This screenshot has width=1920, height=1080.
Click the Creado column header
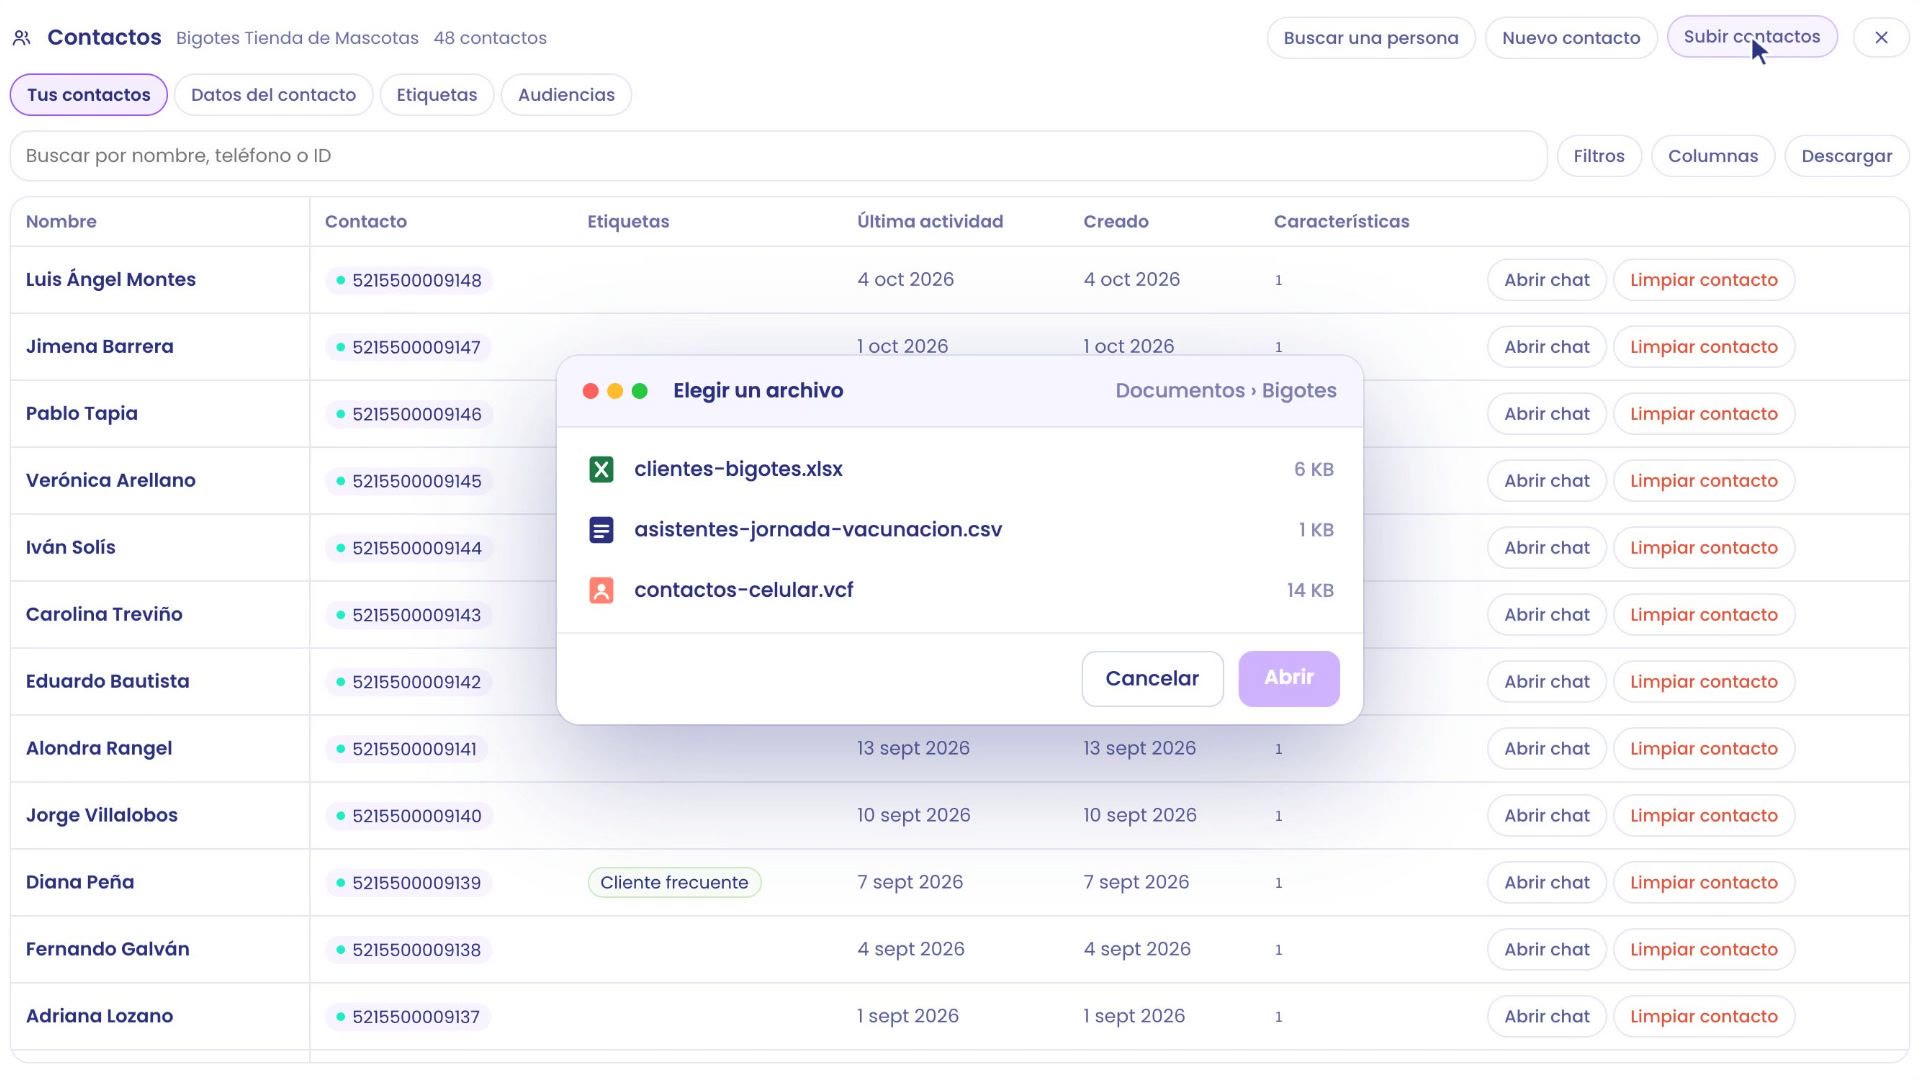pos(1116,222)
